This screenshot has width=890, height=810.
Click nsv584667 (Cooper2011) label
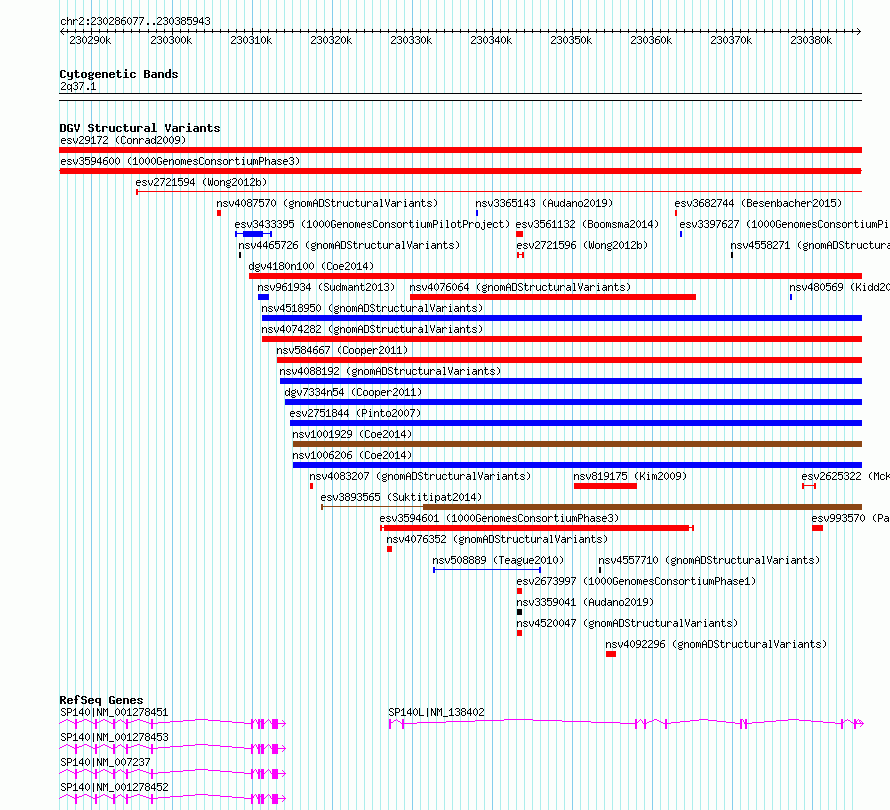point(342,350)
